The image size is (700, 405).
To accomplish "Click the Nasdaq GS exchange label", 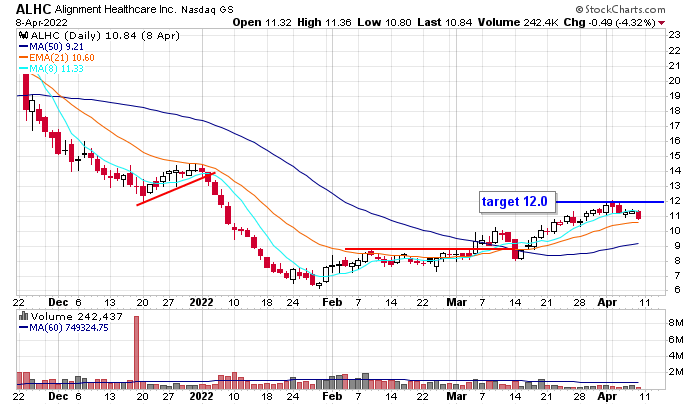I will [207, 10].
